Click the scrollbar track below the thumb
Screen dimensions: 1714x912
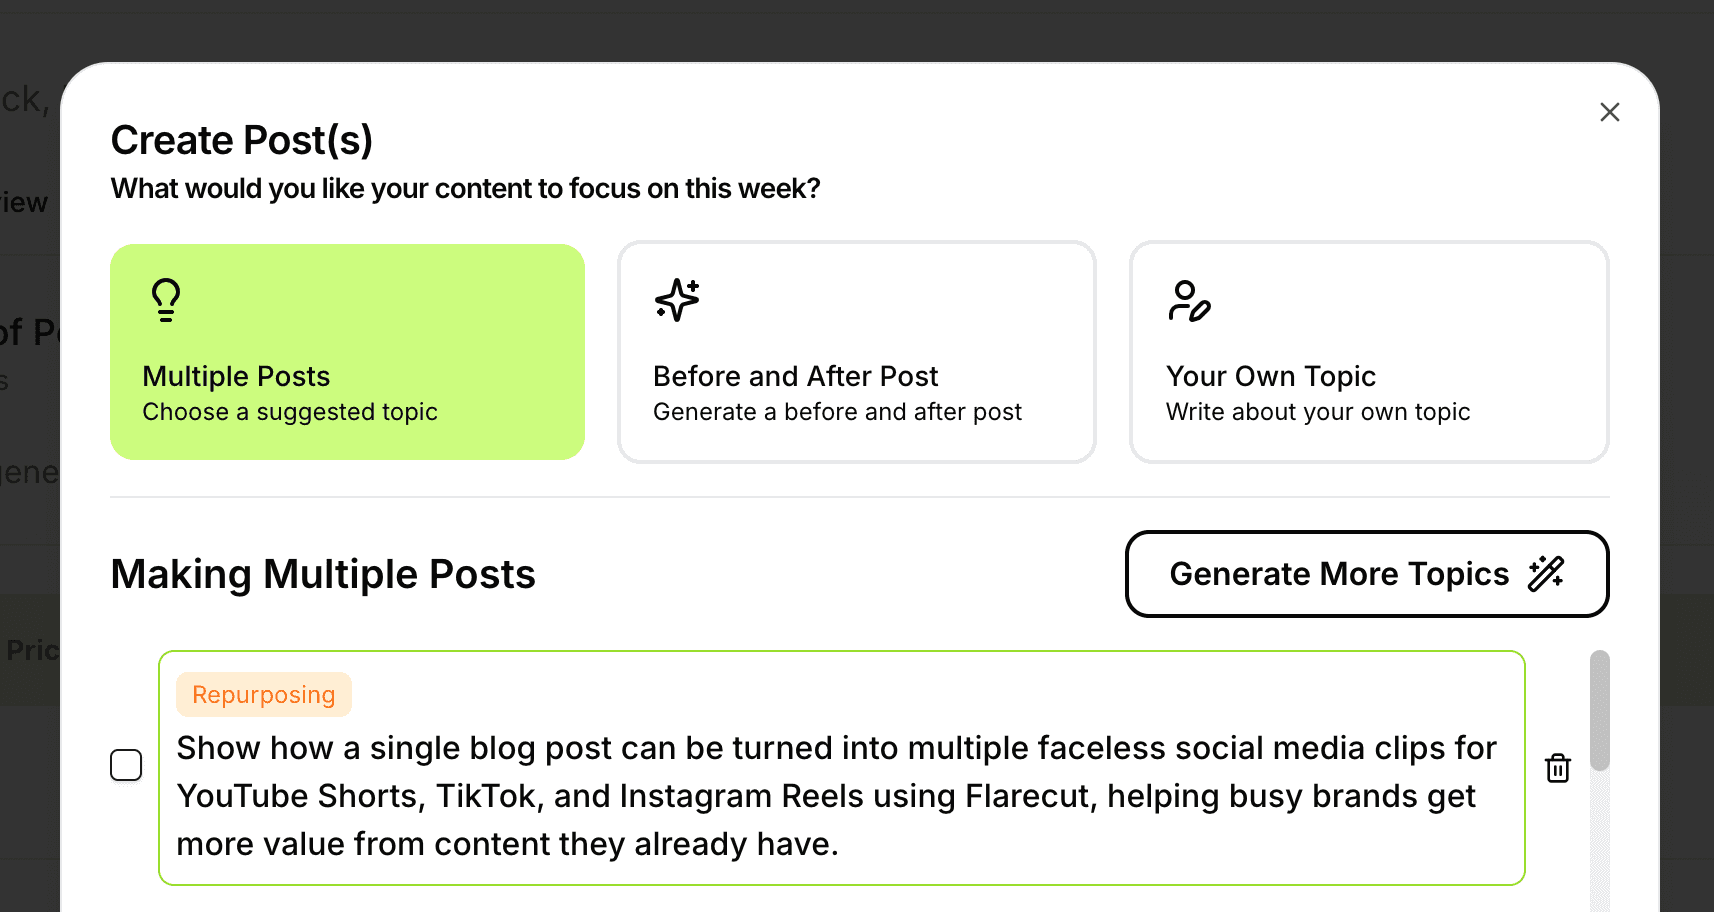pyautogui.click(x=1600, y=840)
